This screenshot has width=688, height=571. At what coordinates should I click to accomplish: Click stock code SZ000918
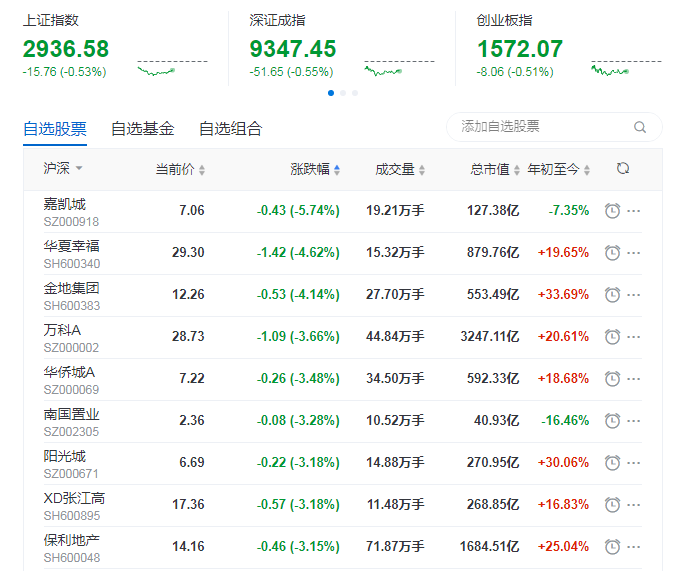pyautogui.click(x=71, y=222)
